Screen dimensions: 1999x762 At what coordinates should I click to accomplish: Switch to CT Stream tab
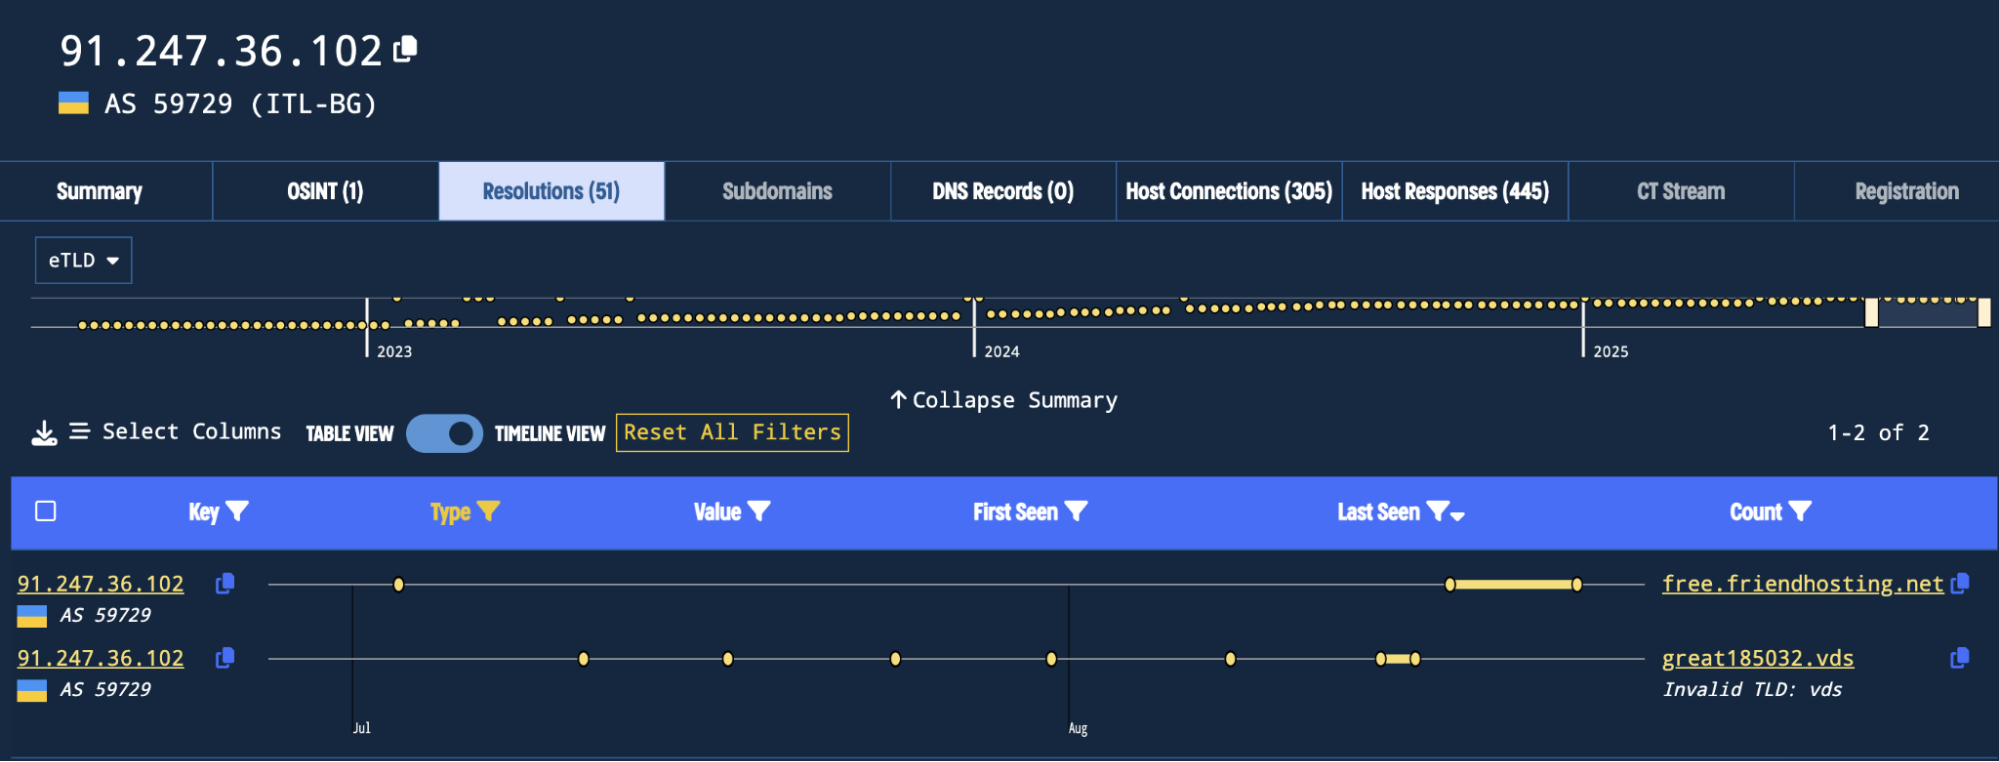click(1681, 191)
